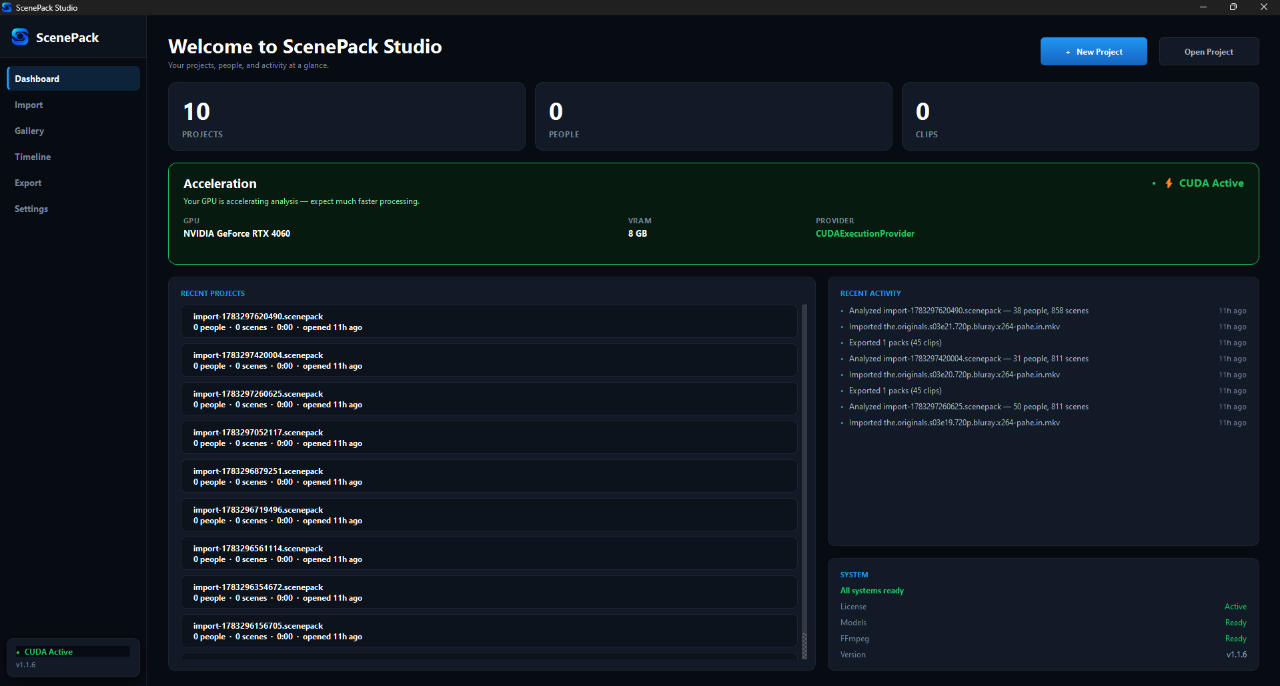Click the Clips count card
Image resolution: width=1280 pixels, height=686 pixels.
point(1080,116)
